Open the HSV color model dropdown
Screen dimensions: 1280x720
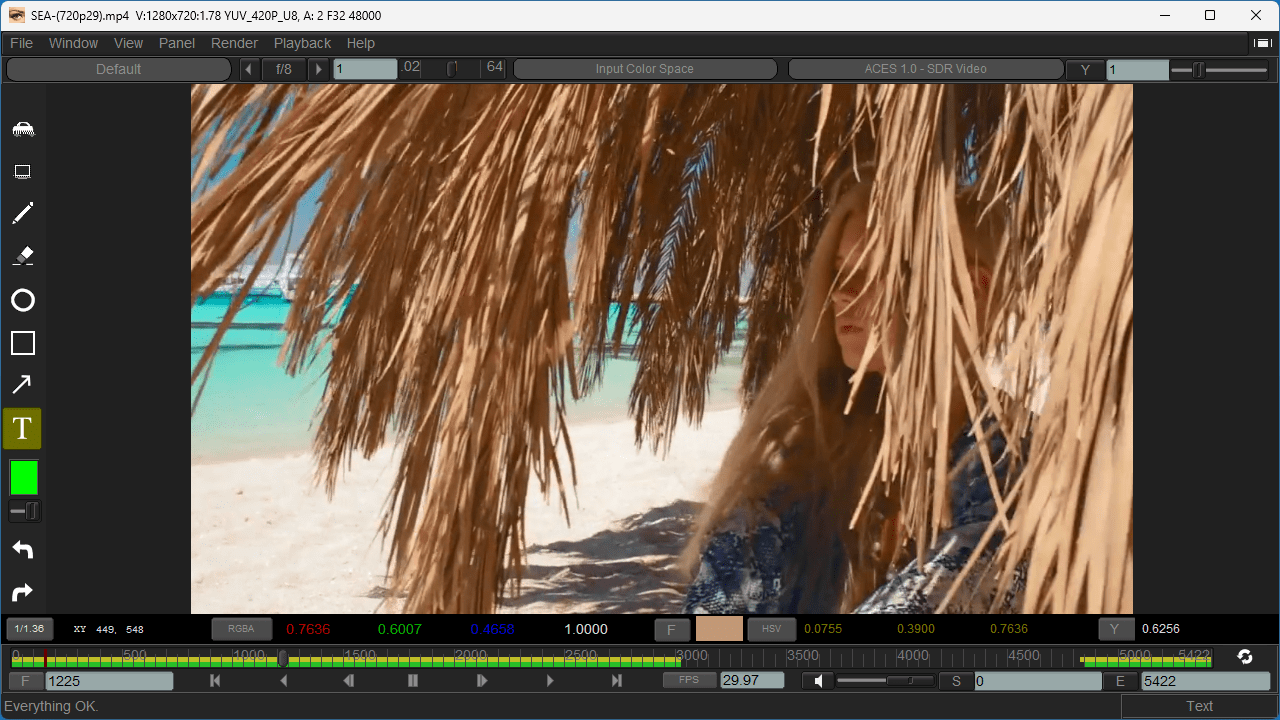[771, 629]
